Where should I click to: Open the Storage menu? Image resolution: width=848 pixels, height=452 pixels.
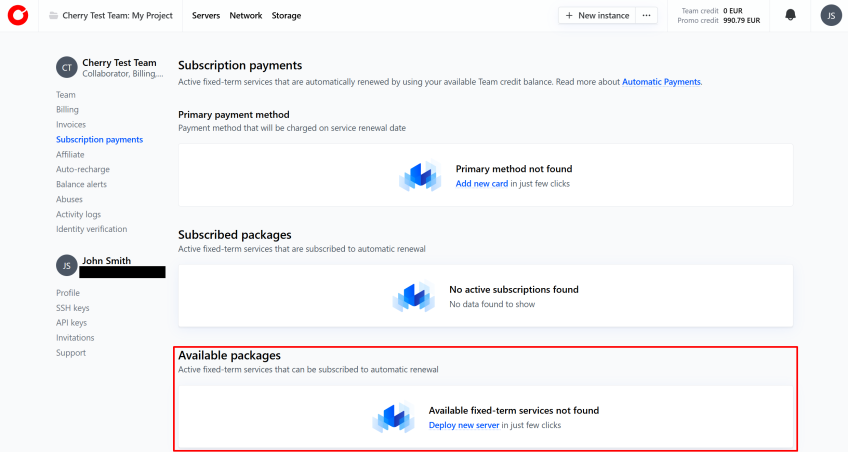click(x=286, y=16)
